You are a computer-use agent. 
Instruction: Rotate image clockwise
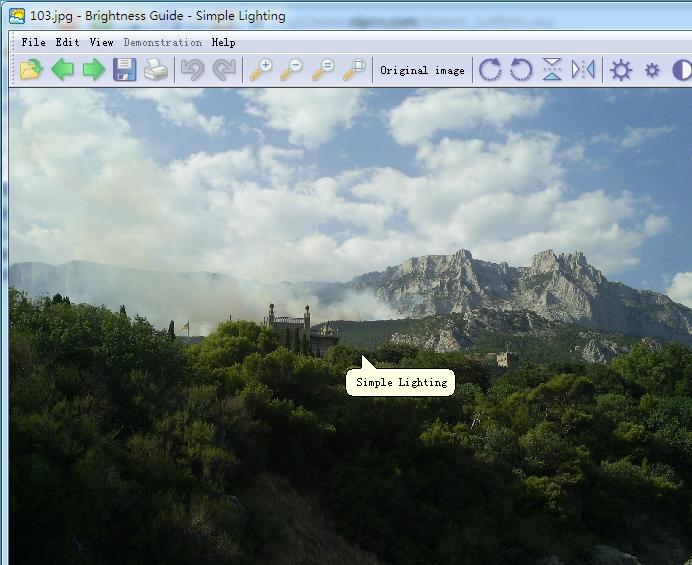click(490, 70)
